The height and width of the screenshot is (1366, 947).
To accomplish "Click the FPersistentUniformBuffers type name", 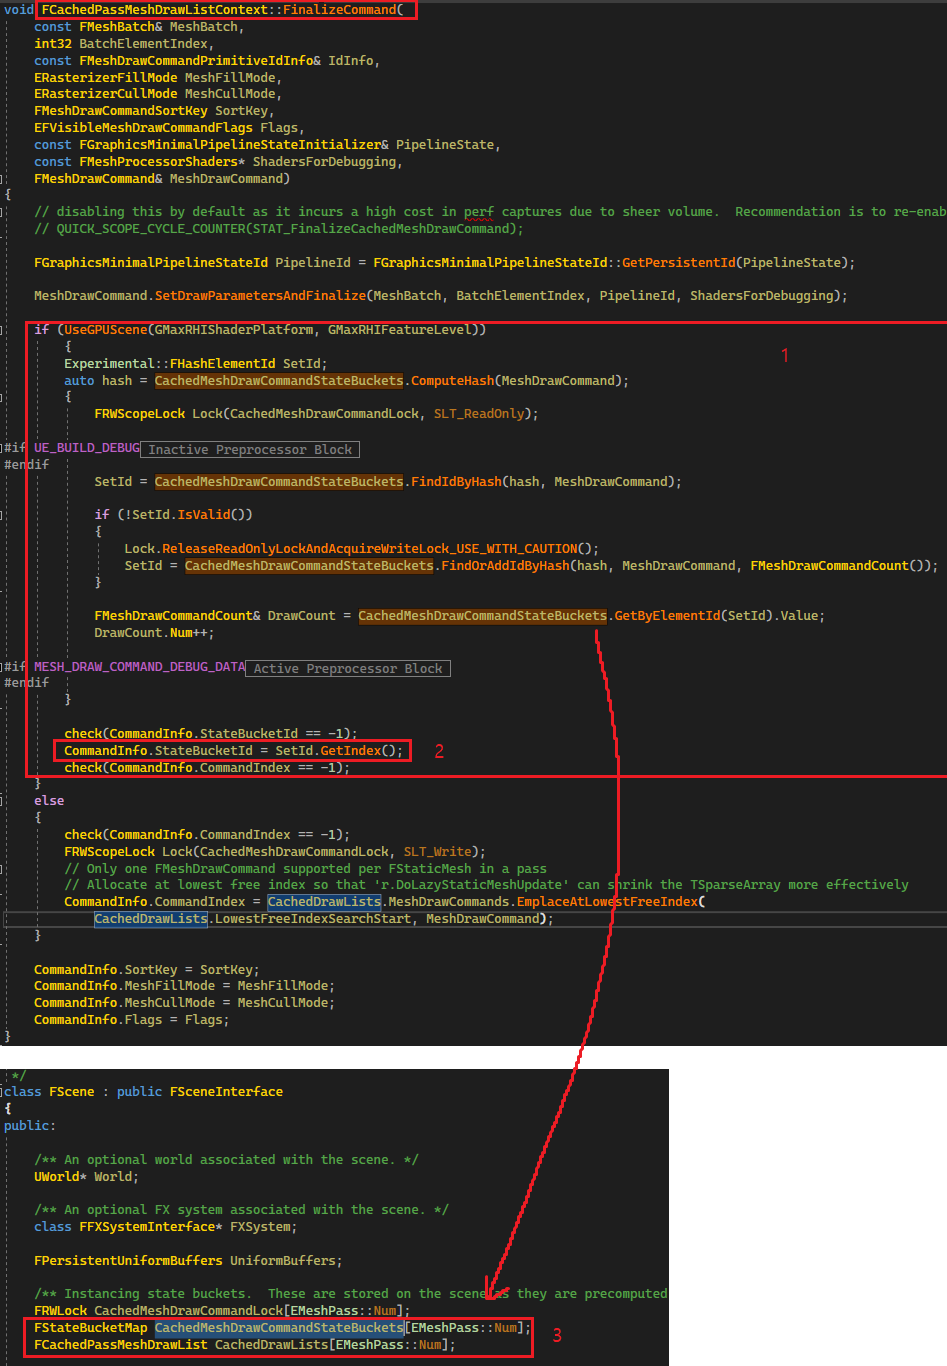I will 128,1261.
